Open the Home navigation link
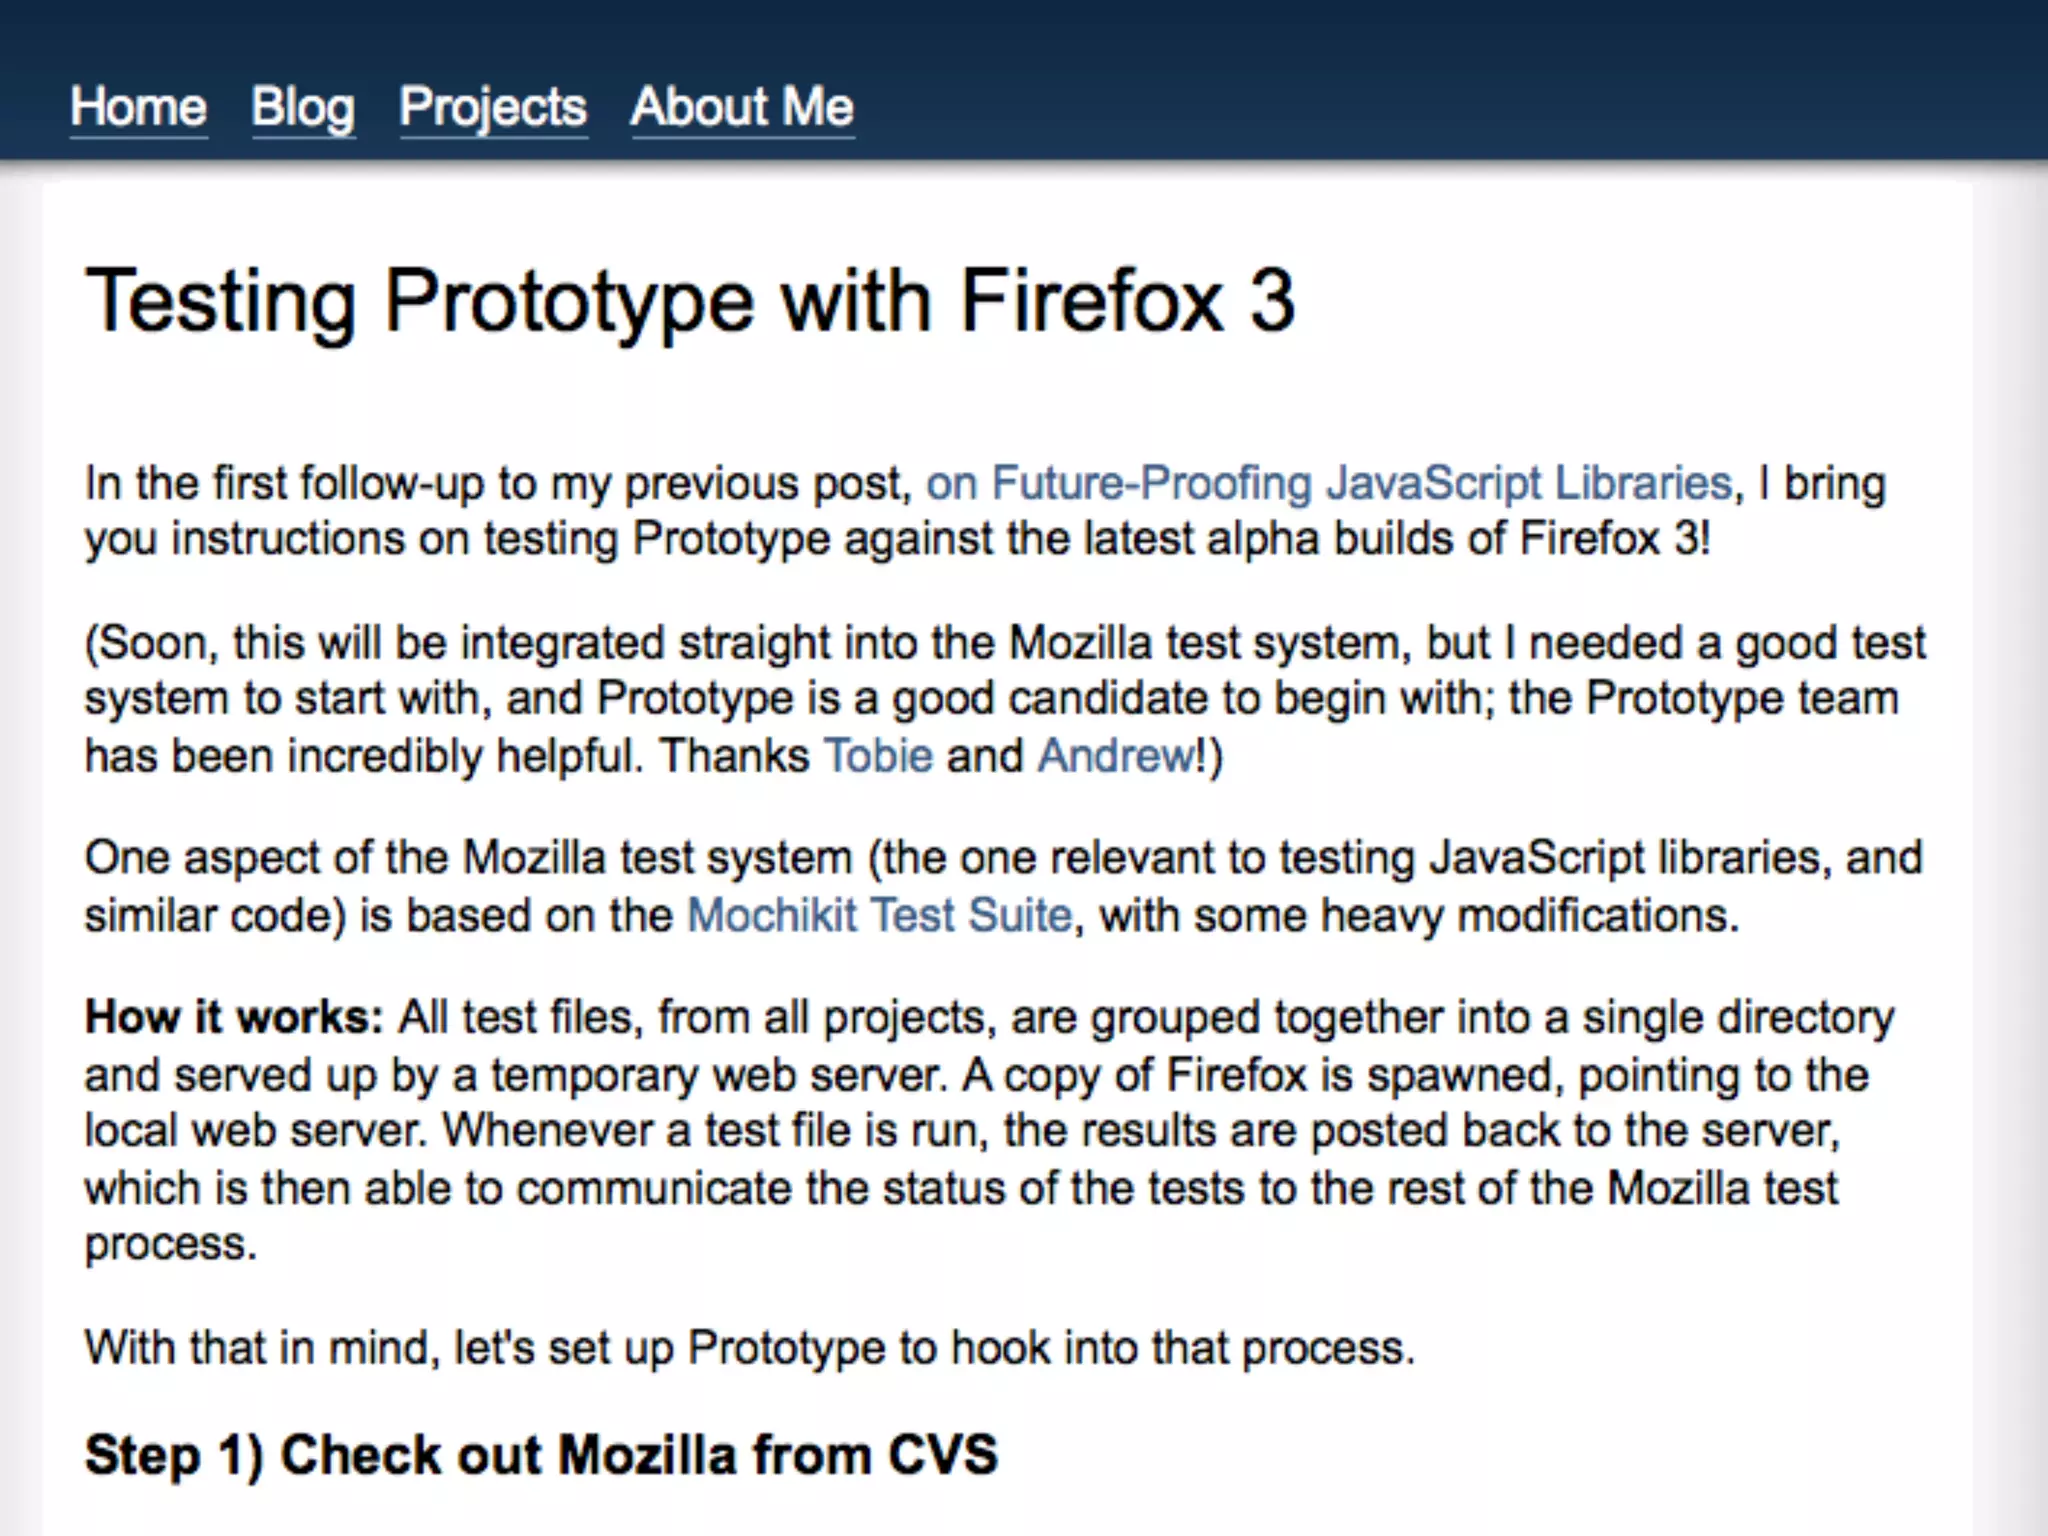 138,107
